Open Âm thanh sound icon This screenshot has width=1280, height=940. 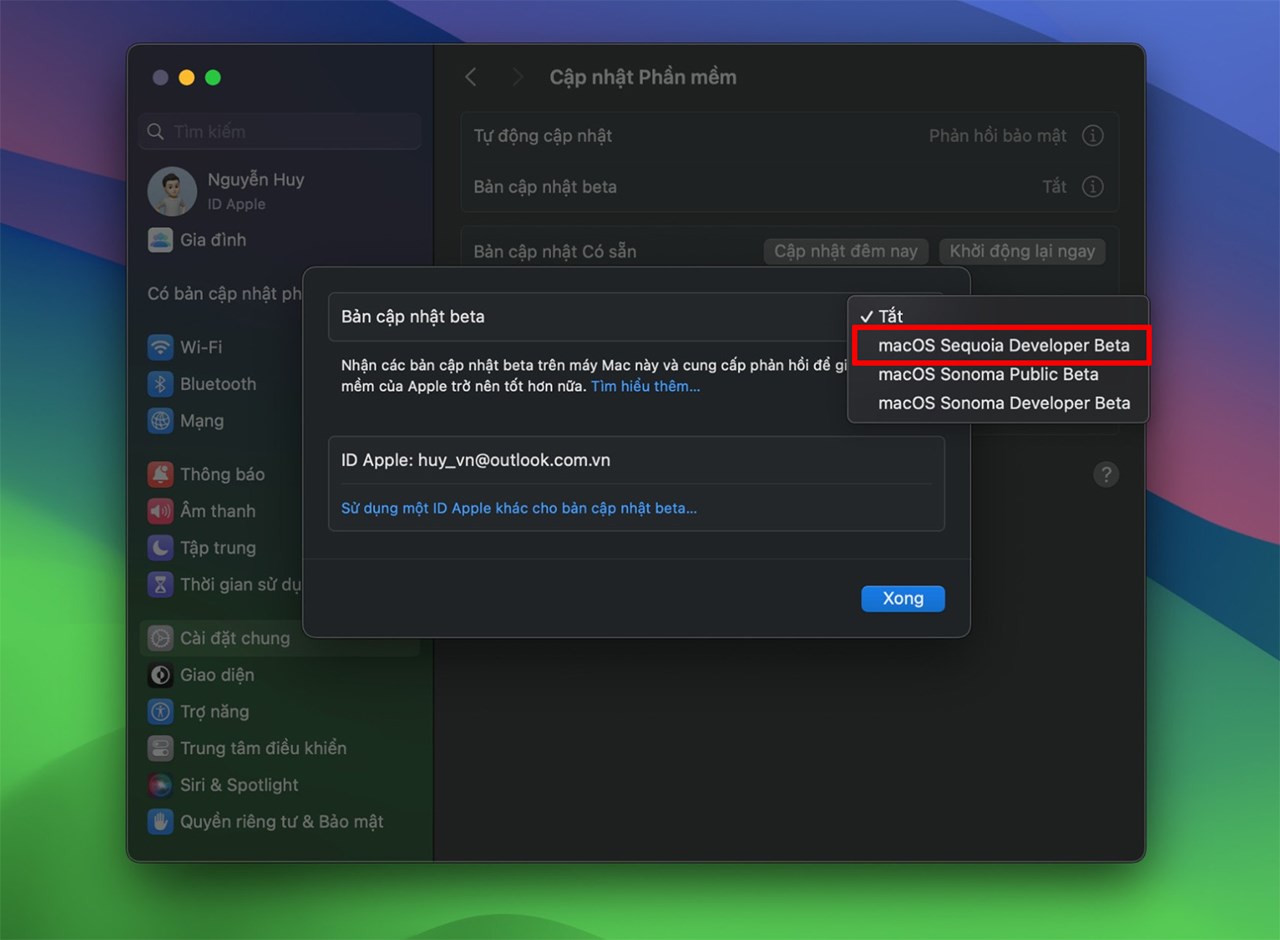tap(160, 511)
